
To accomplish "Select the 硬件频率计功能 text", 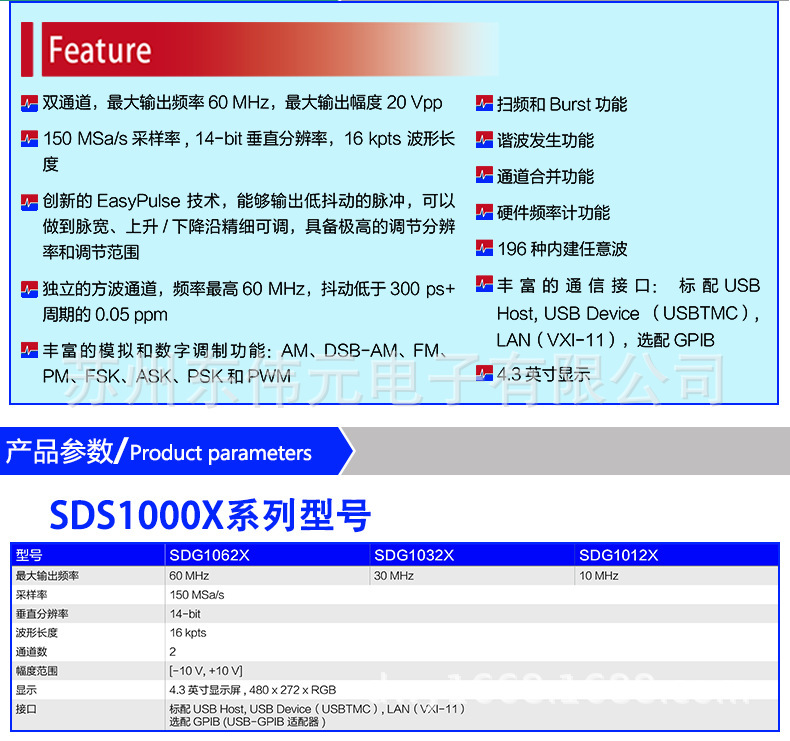I will (554, 213).
